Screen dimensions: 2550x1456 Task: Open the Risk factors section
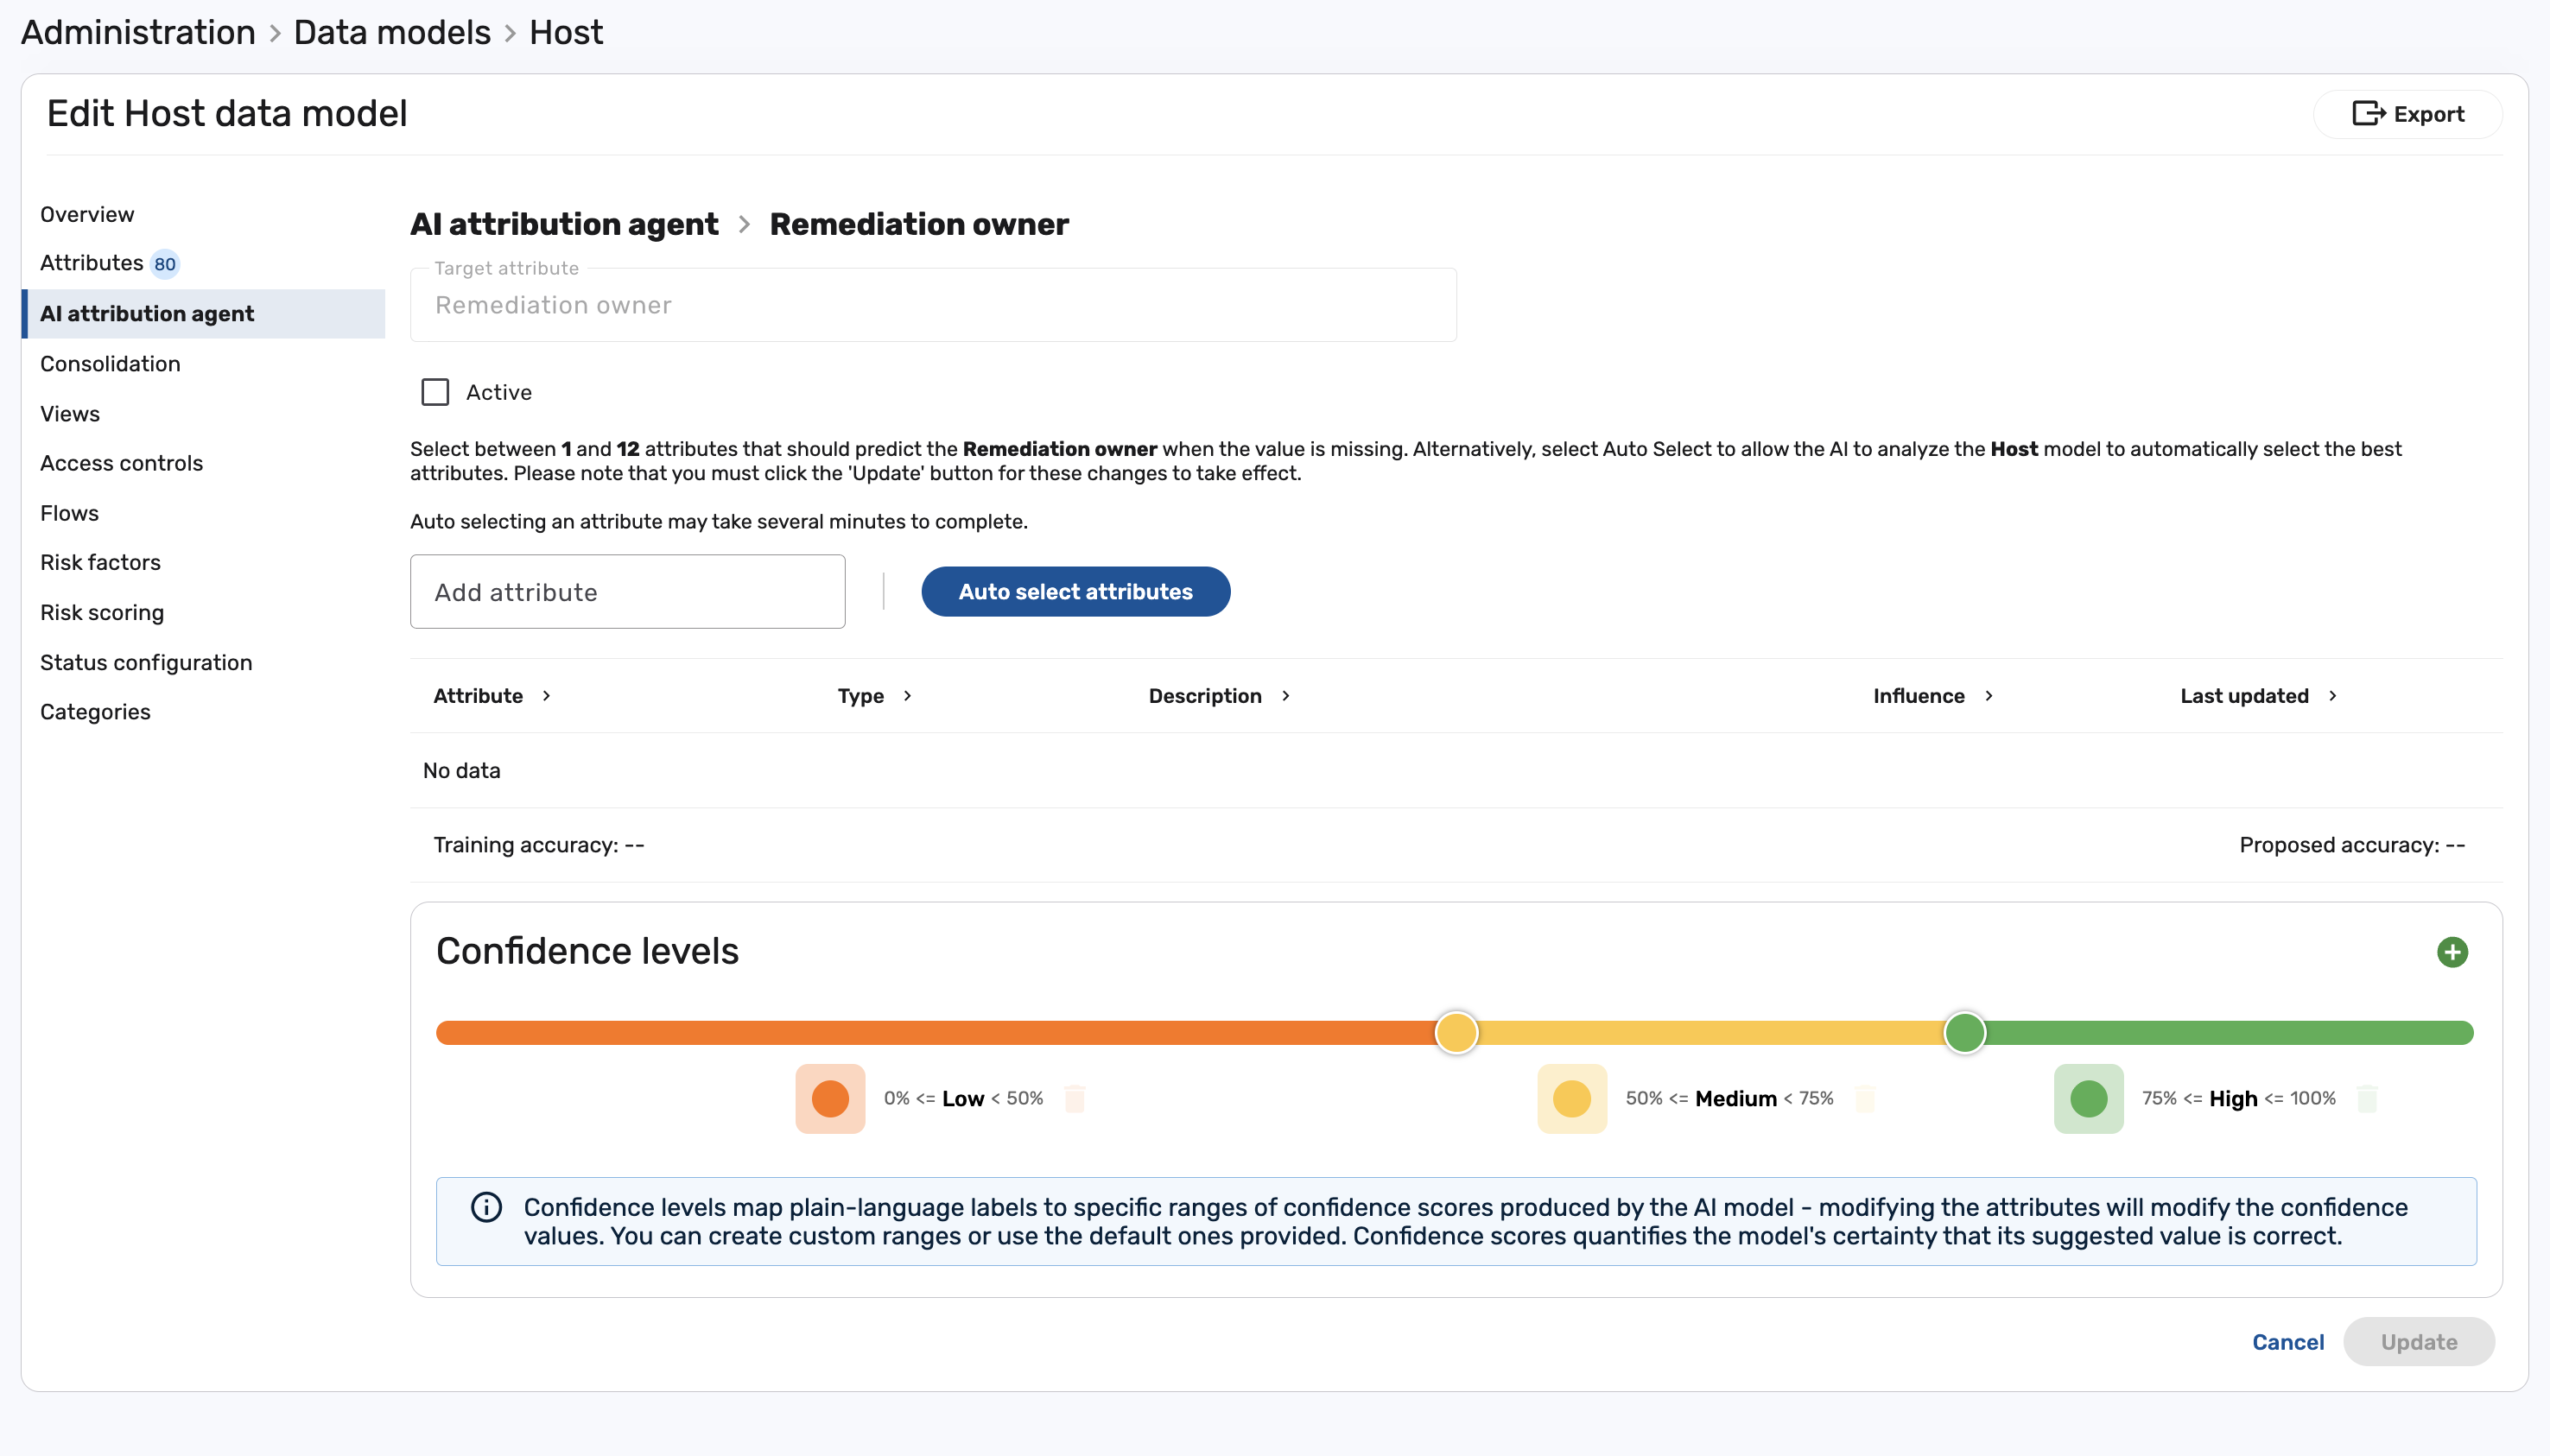tap(100, 562)
